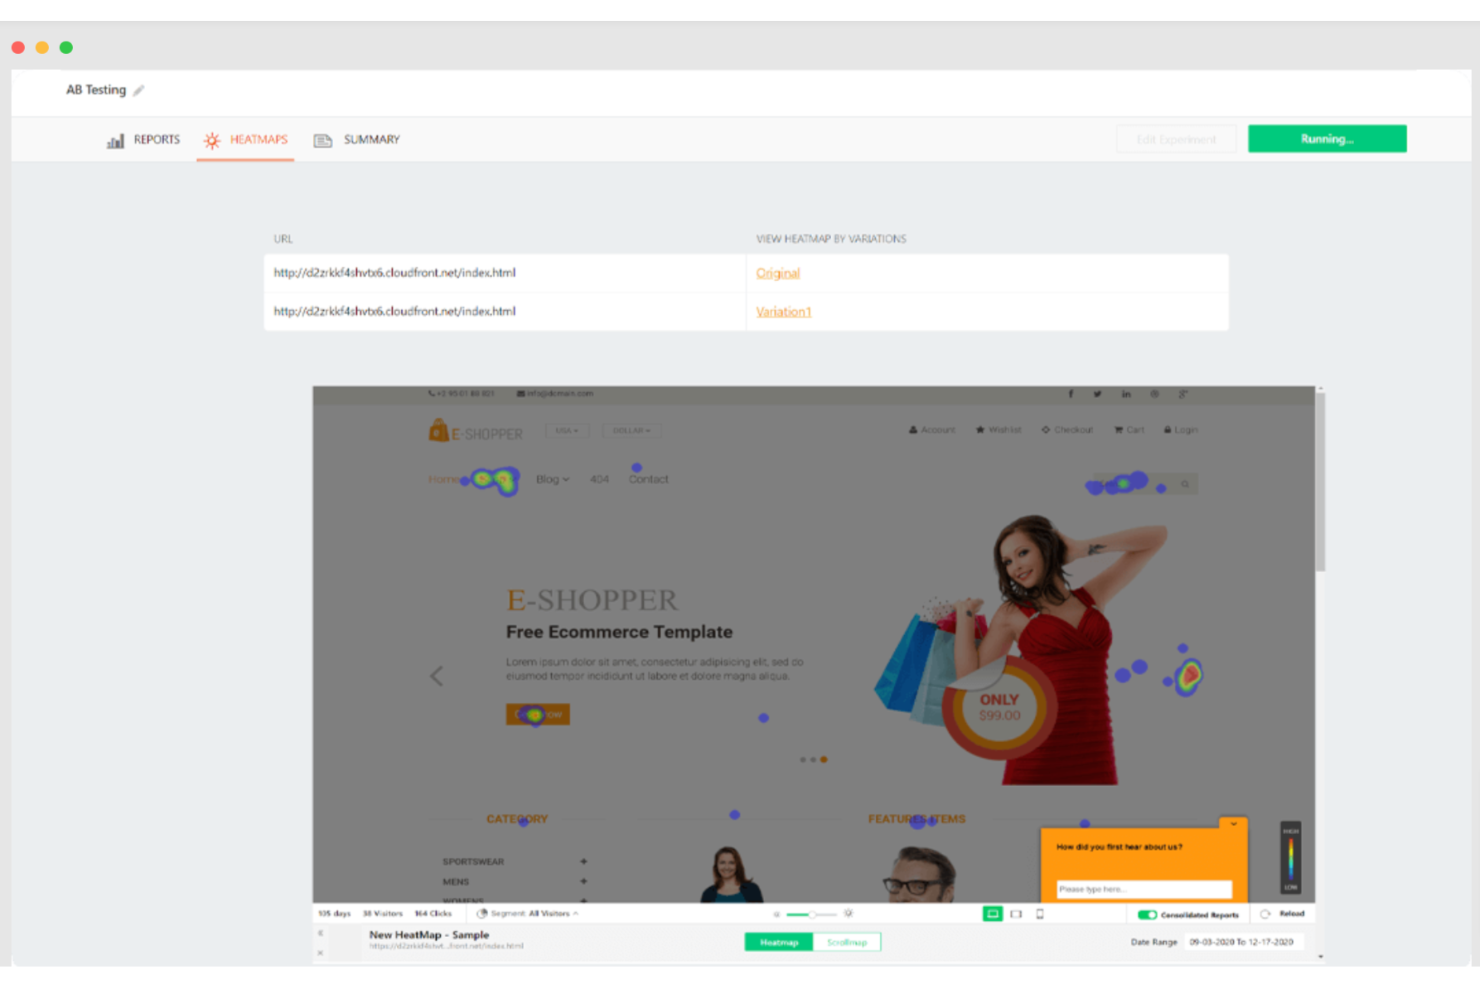The height and width of the screenshot is (987, 1480).
Task: Adjust the heatmap opacity slider
Action: pos(812,913)
